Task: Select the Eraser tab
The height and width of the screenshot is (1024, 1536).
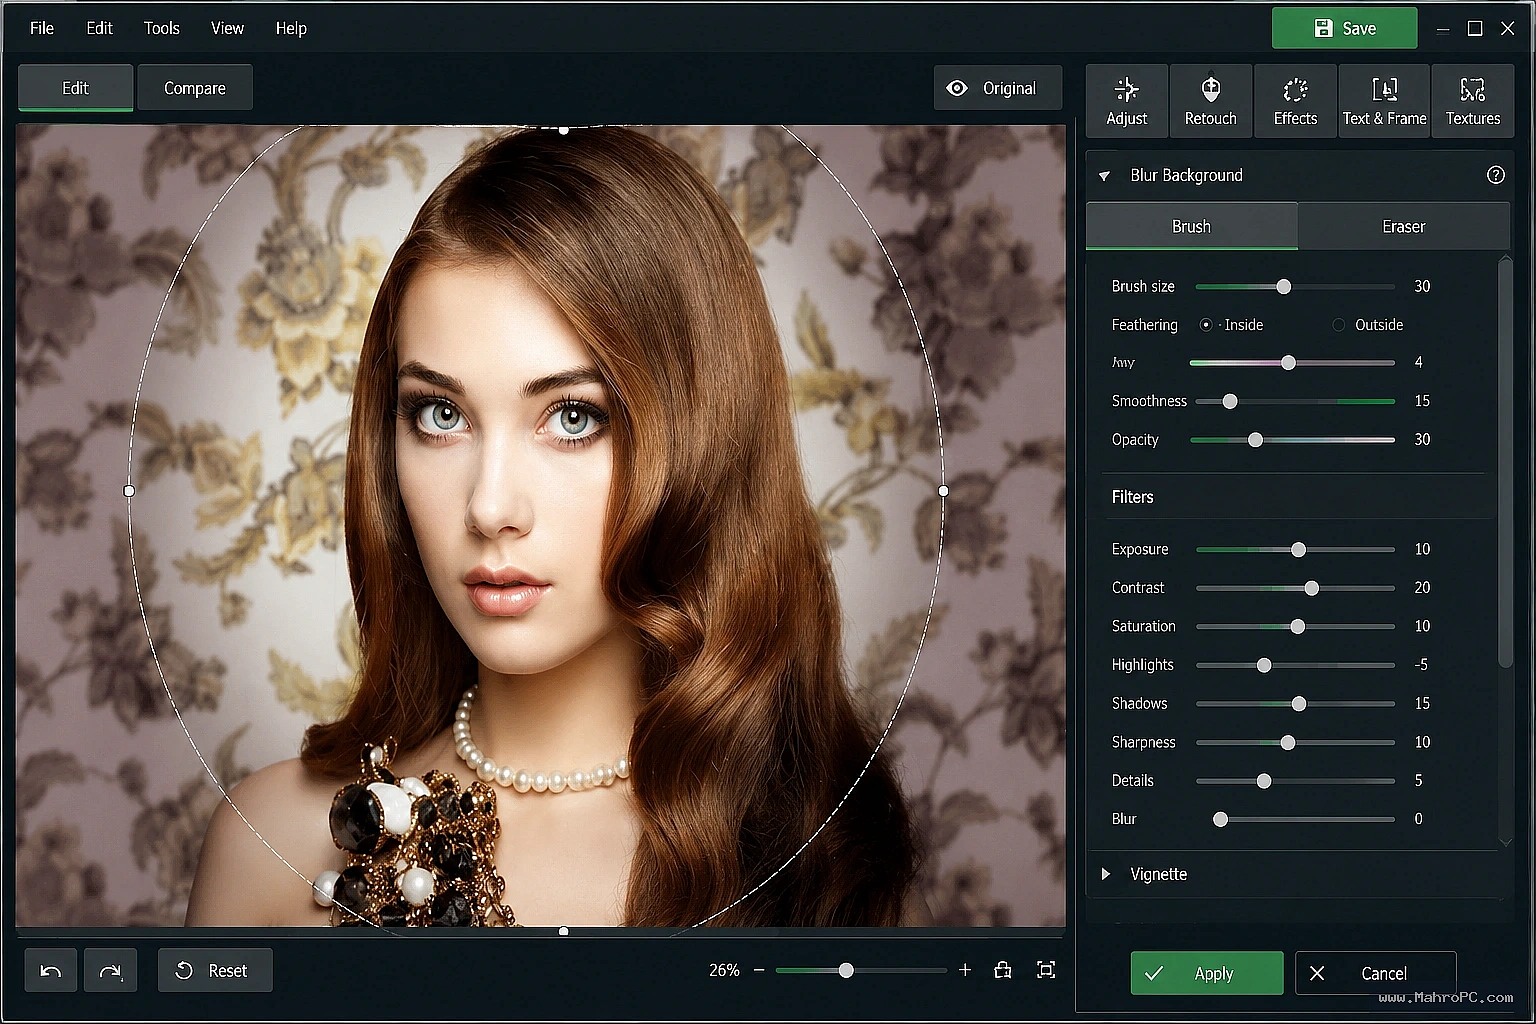Action: [1404, 226]
